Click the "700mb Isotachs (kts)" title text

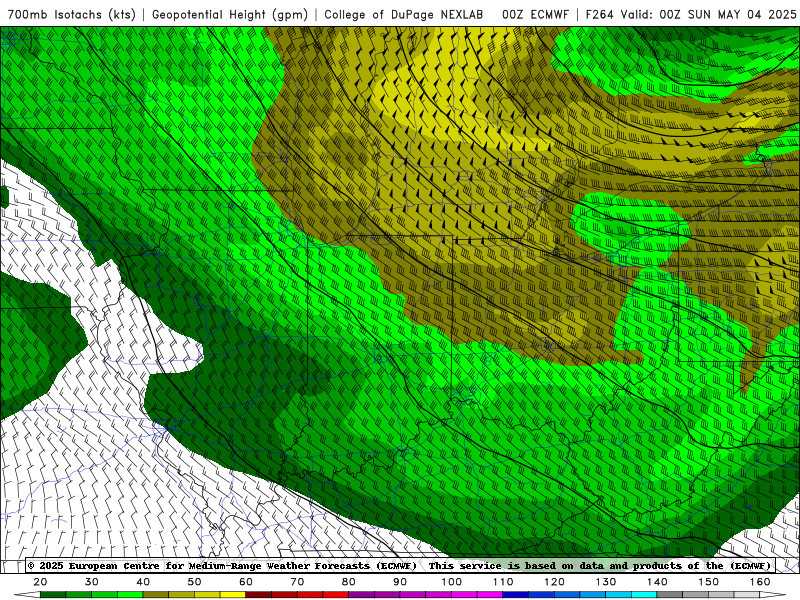pos(71,14)
